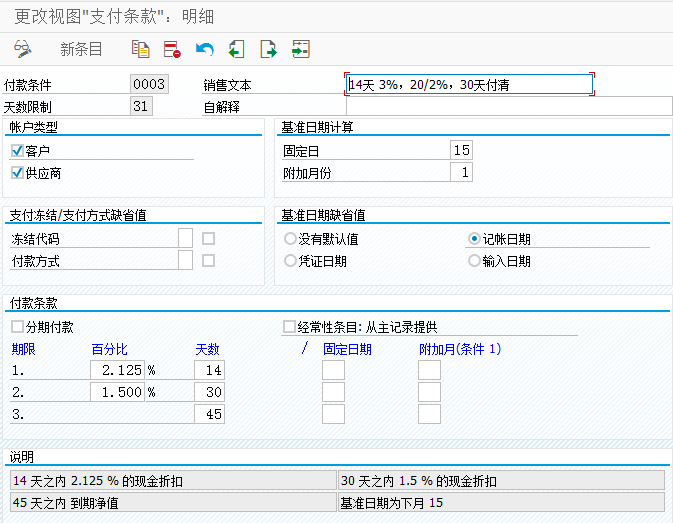
Task: Click the 附加月份 input field
Action: [x=461, y=172]
